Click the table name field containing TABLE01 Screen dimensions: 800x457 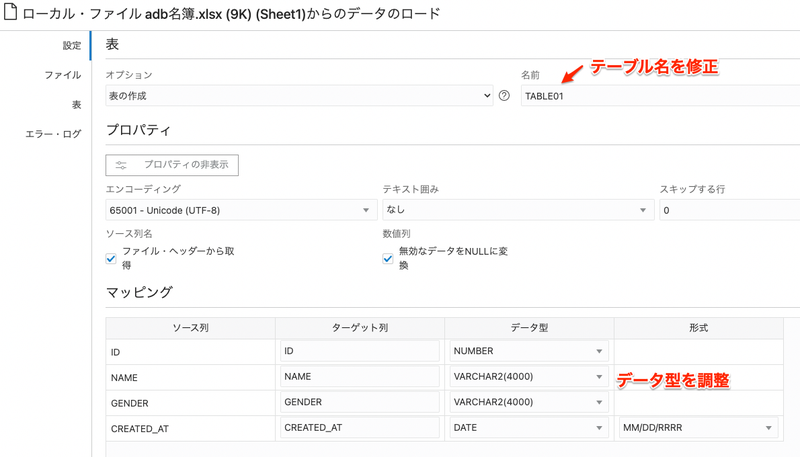[660, 96]
